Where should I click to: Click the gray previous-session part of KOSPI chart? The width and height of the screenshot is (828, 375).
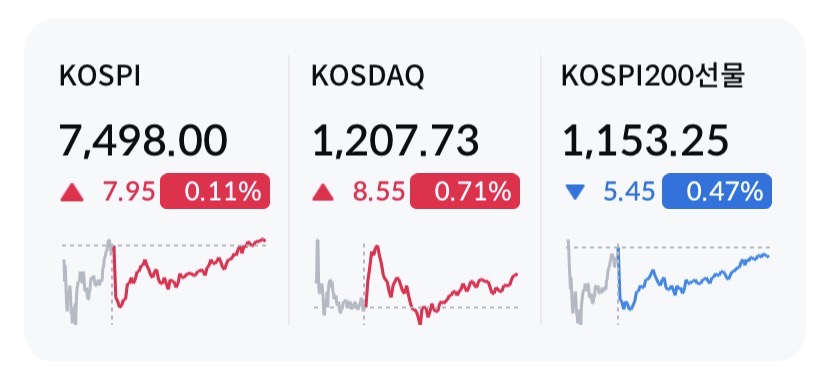(87, 282)
